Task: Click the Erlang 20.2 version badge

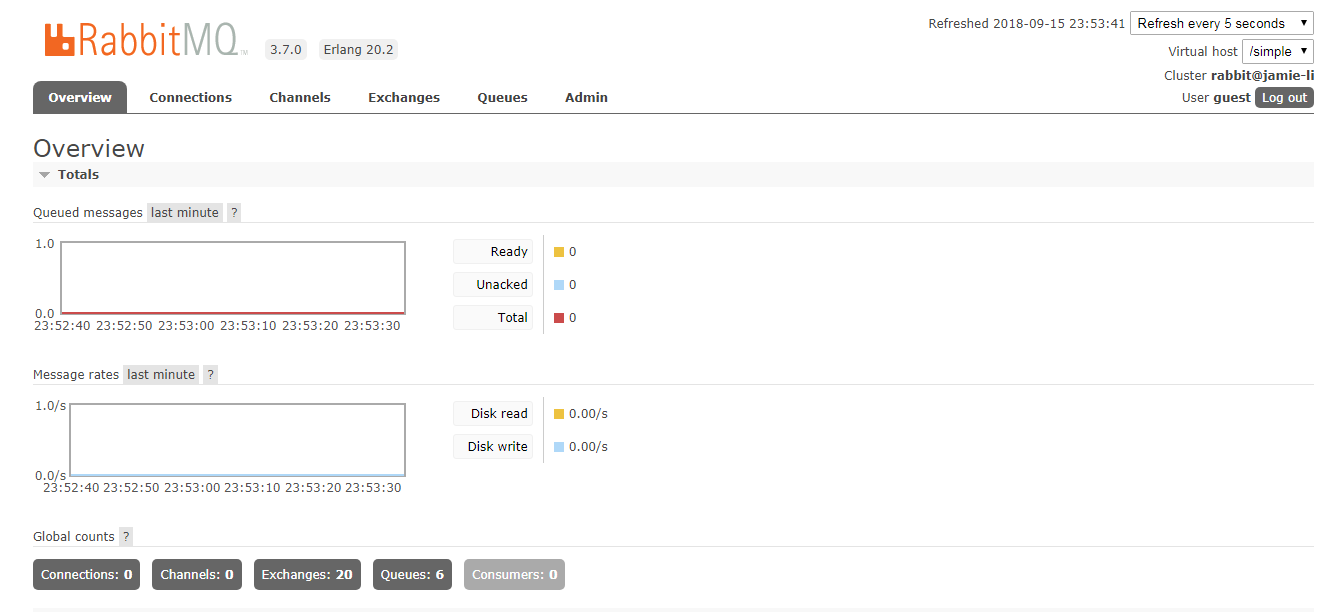Action: point(358,49)
